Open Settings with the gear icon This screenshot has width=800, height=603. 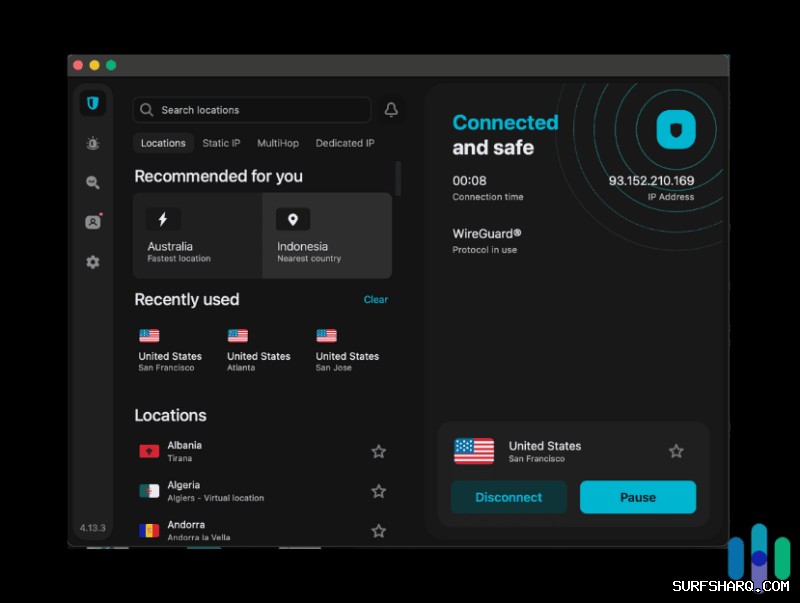(92, 262)
